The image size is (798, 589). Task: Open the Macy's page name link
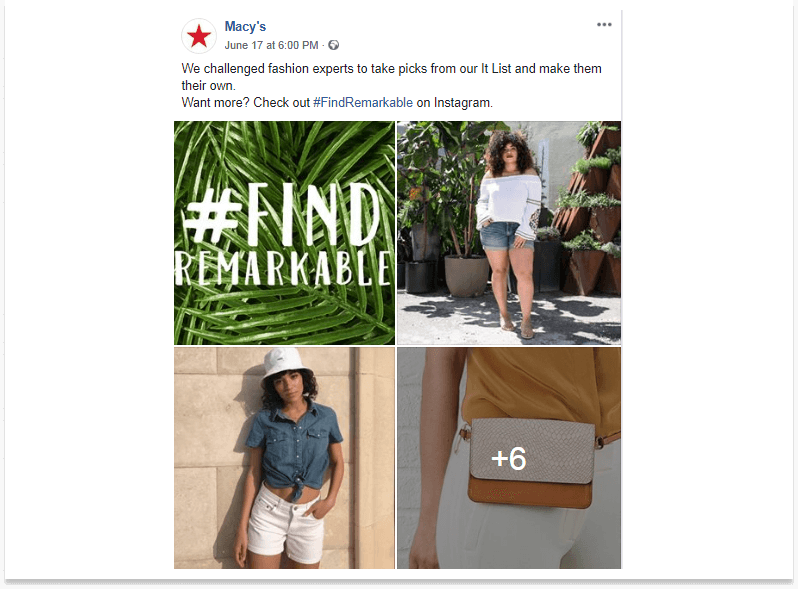(x=245, y=26)
